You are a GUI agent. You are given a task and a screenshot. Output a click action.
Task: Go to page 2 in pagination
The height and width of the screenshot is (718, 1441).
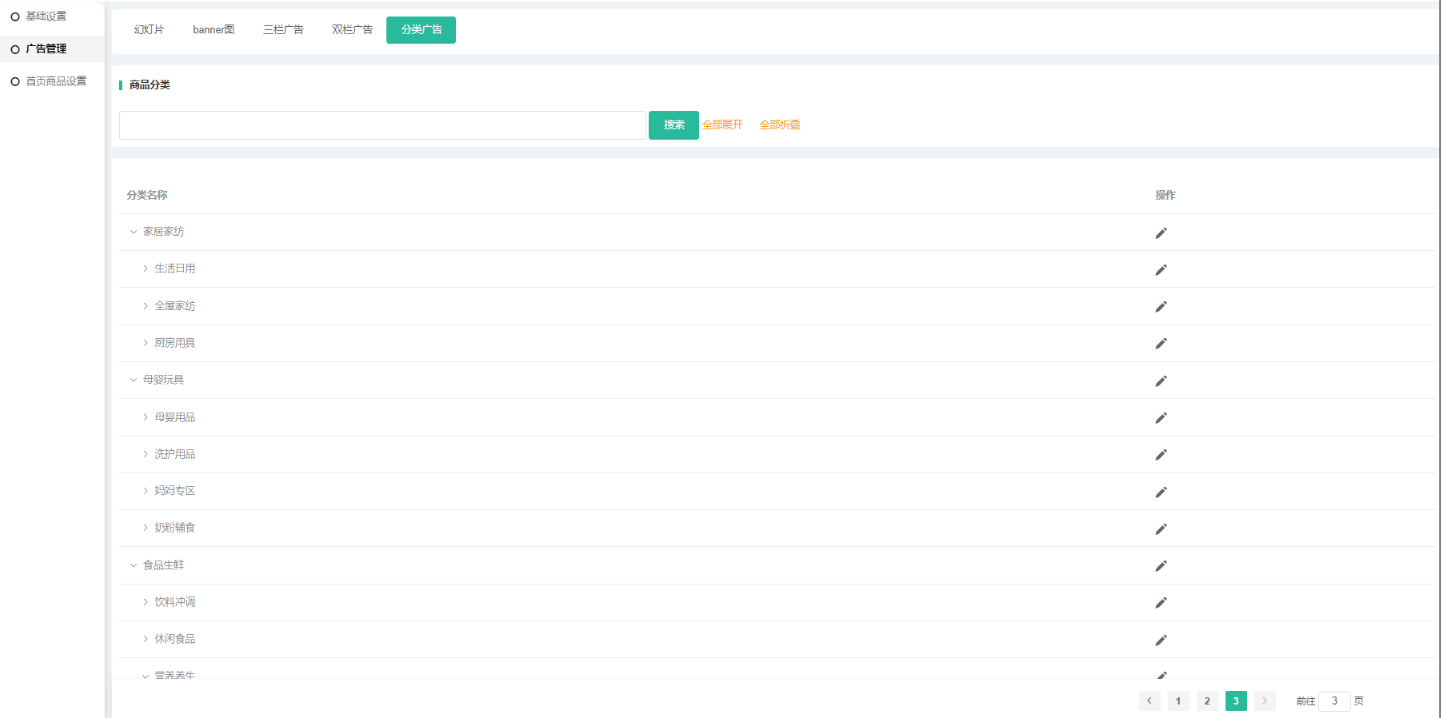pyautogui.click(x=1207, y=701)
